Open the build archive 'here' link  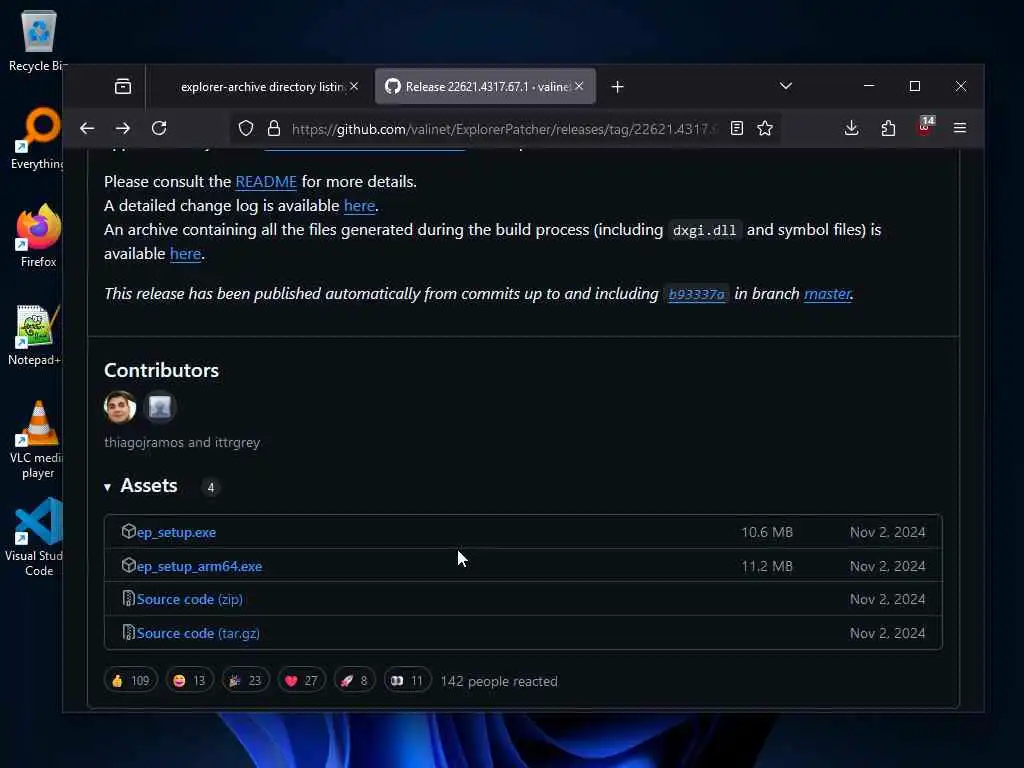pyautogui.click(x=185, y=253)
